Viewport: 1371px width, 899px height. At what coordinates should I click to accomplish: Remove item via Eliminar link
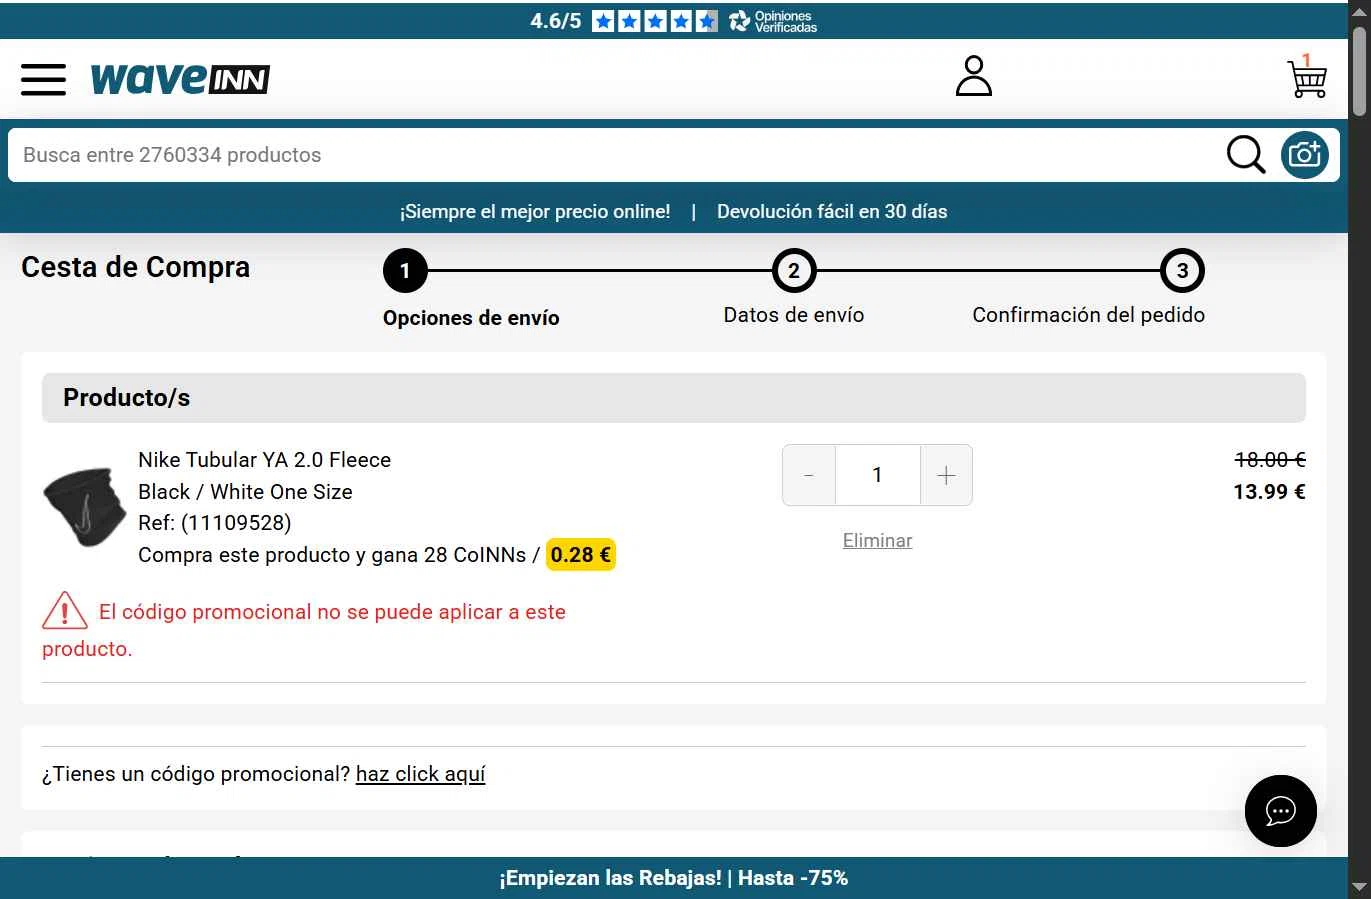pos(877,540)
